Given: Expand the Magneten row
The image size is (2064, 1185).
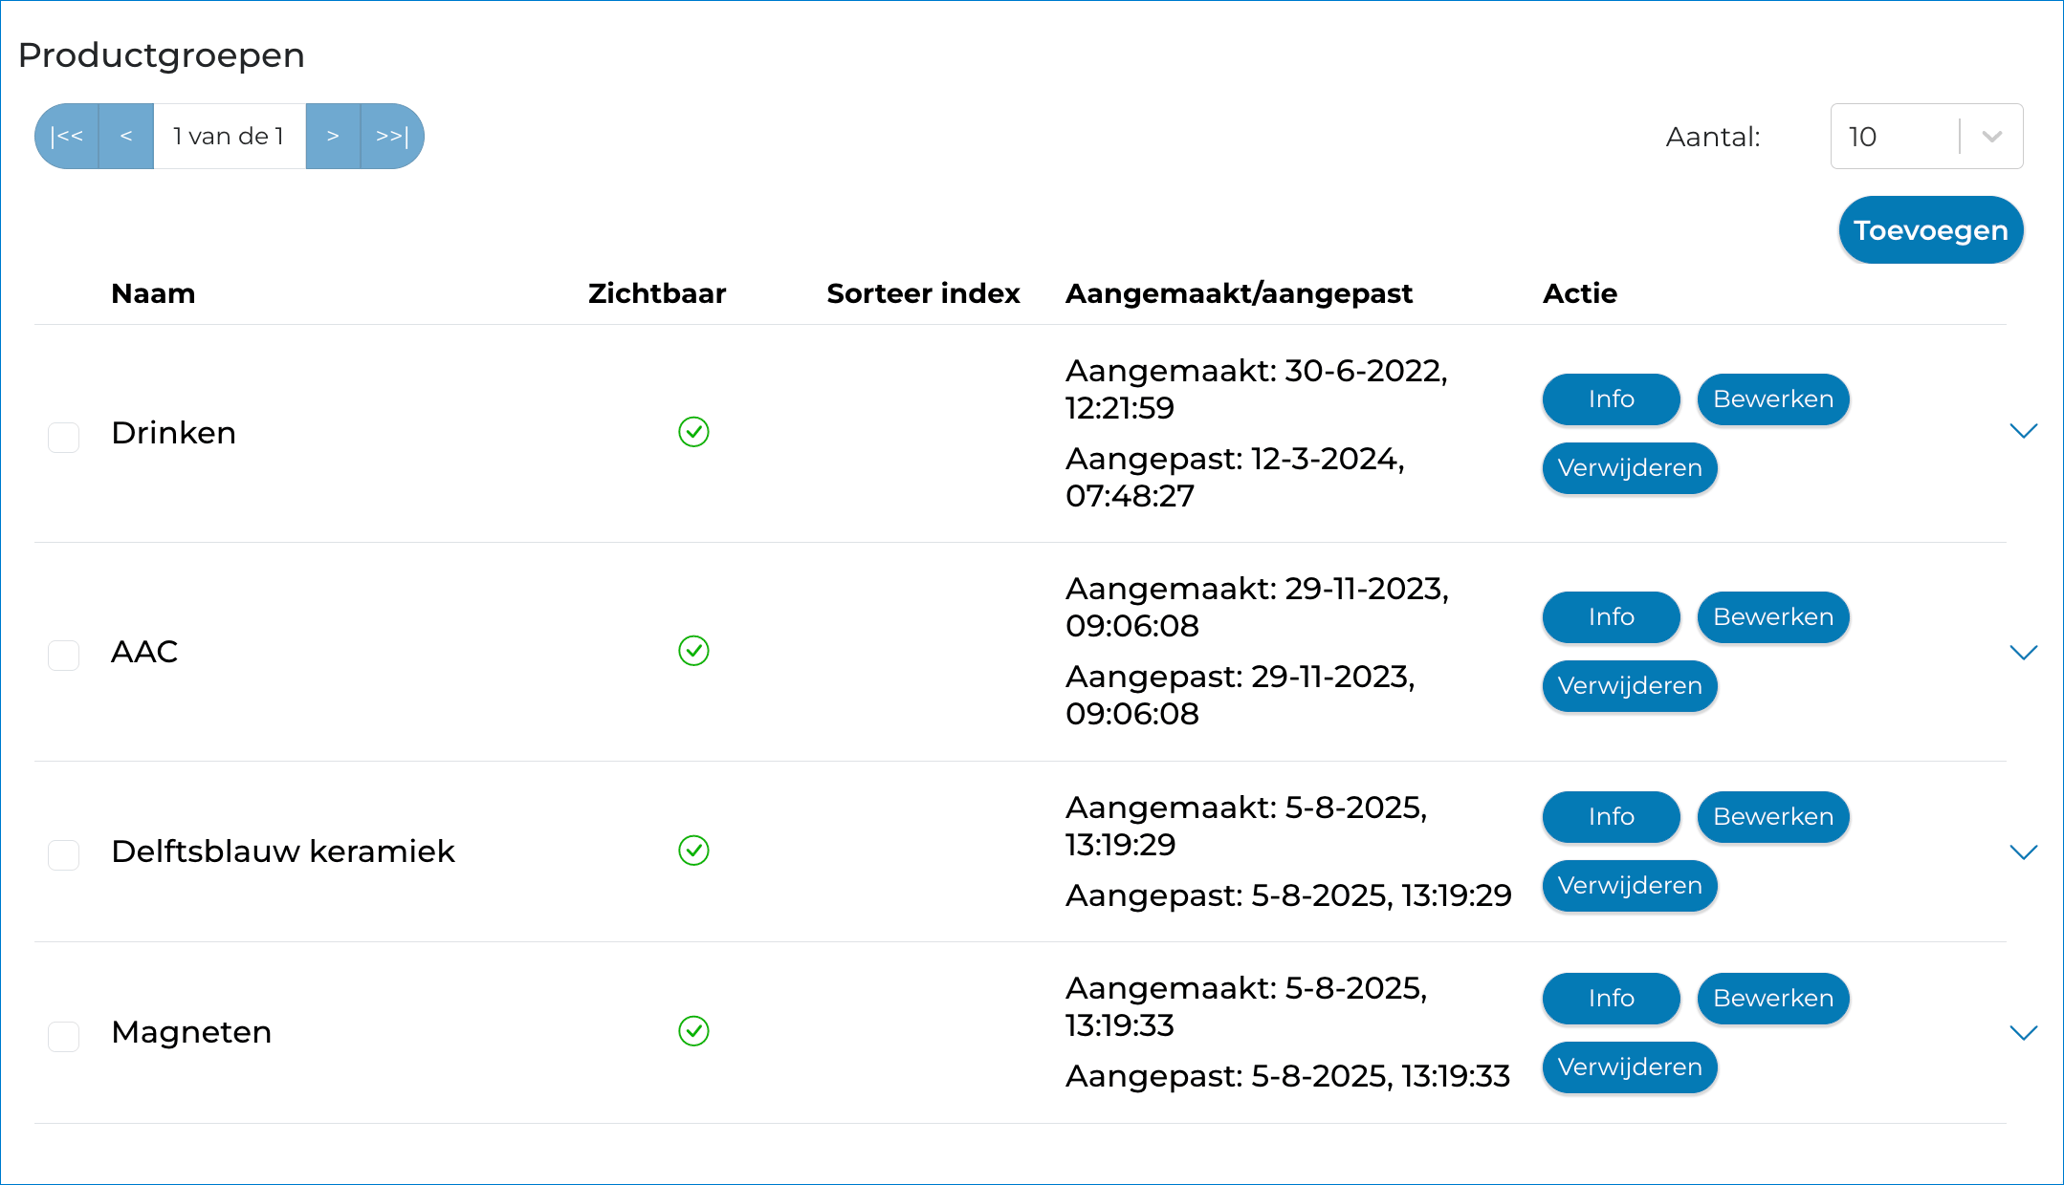Looking at the screenshot, I should tap(2025, 1033).
